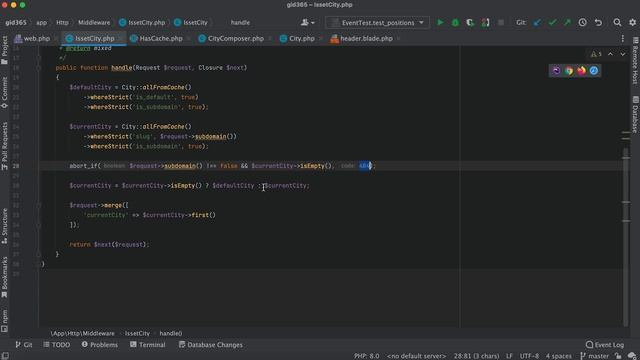Select deployment server from <no default server>

point(416,356)
